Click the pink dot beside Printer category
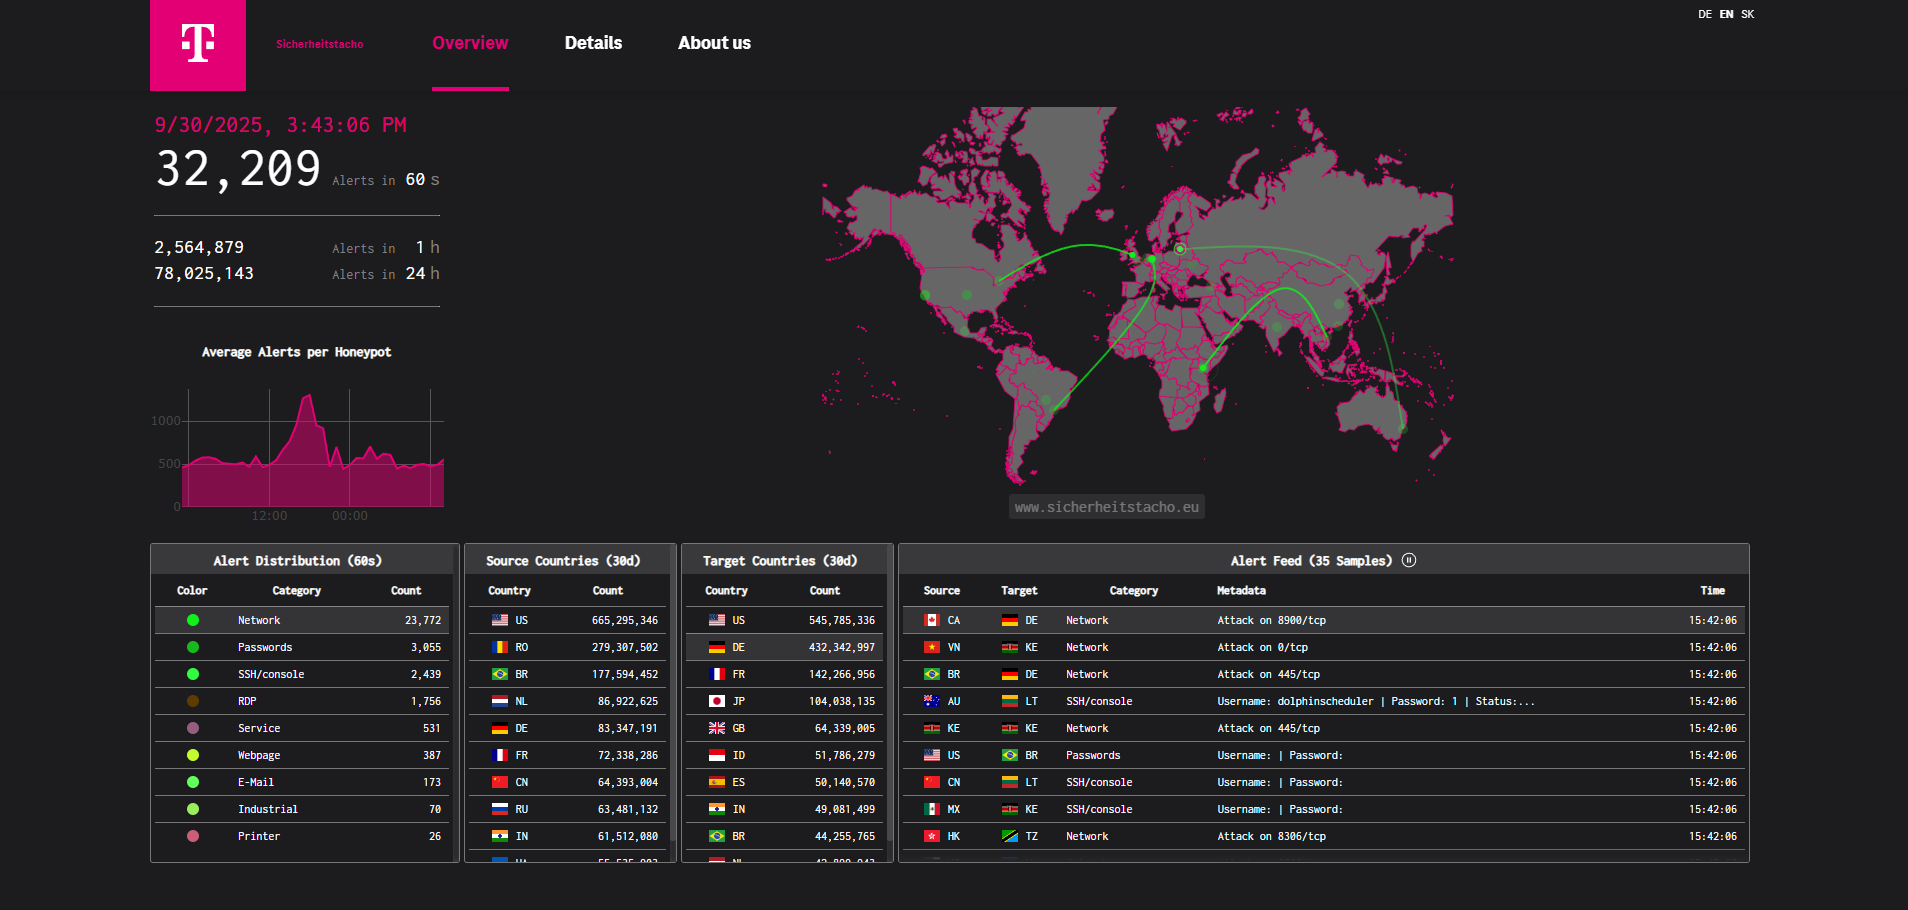Viewport: 1908px width, 910px height. click(192, 836)
